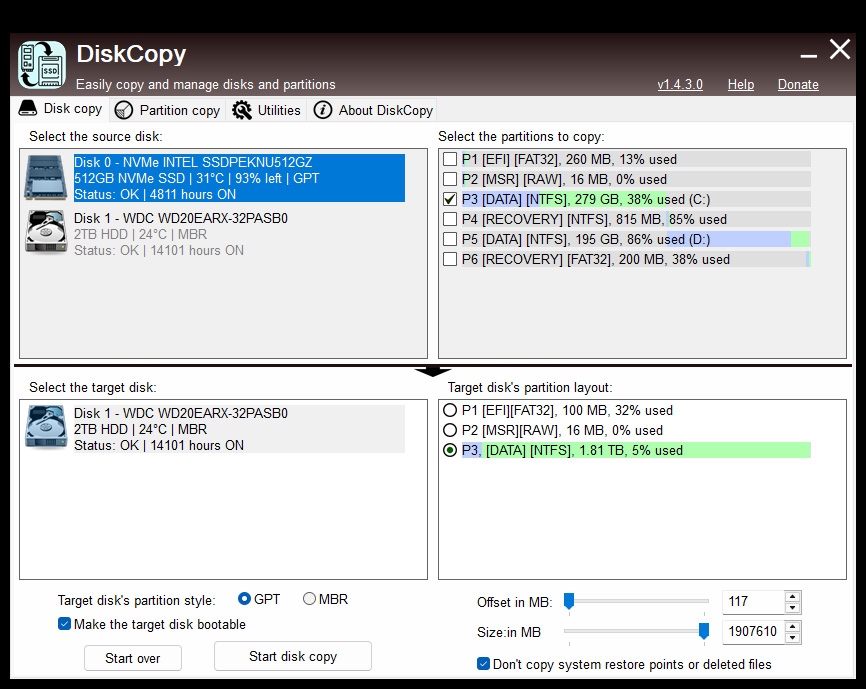Image resolution: width=866 pixels, height=689 pixels.
Task: Click the Size in MB value field
Action: [753, 632]
